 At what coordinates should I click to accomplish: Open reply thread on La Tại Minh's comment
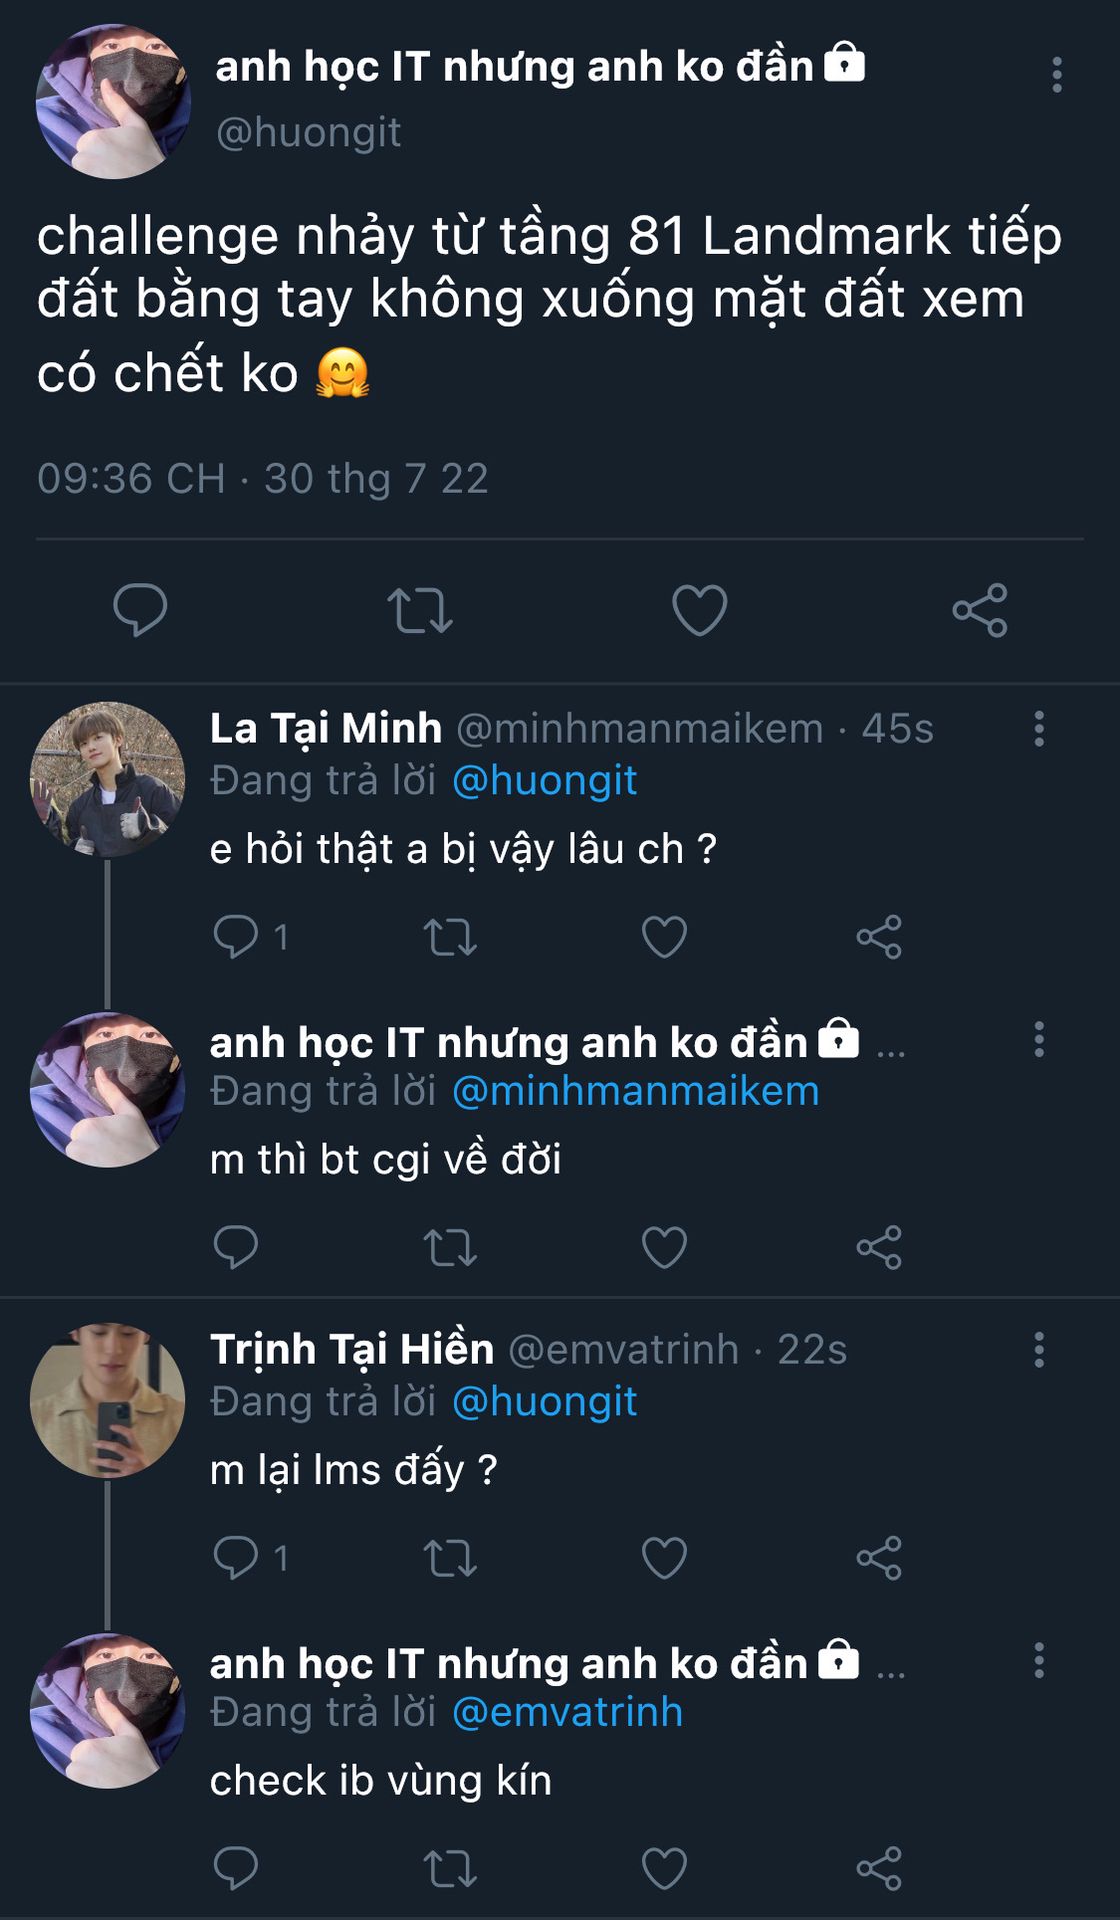tap(237, 937)
